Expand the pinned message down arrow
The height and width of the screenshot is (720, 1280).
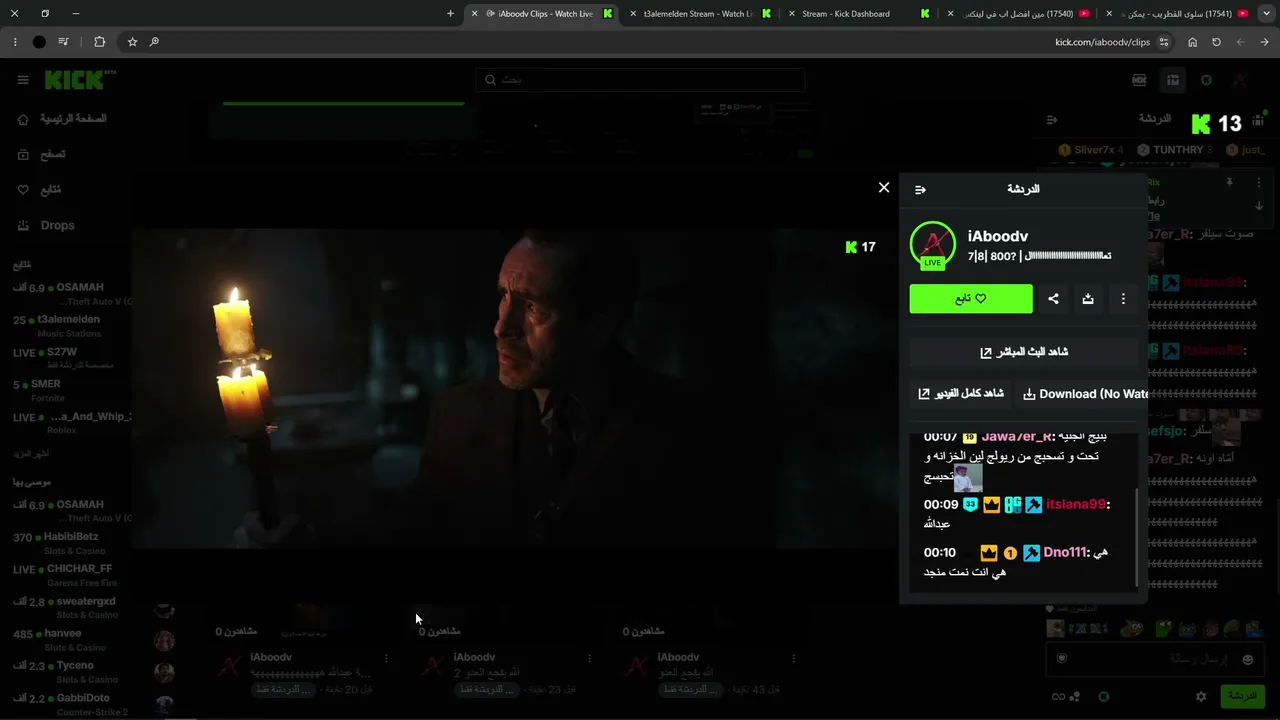pyautogui.click(x=1259, y=206)
